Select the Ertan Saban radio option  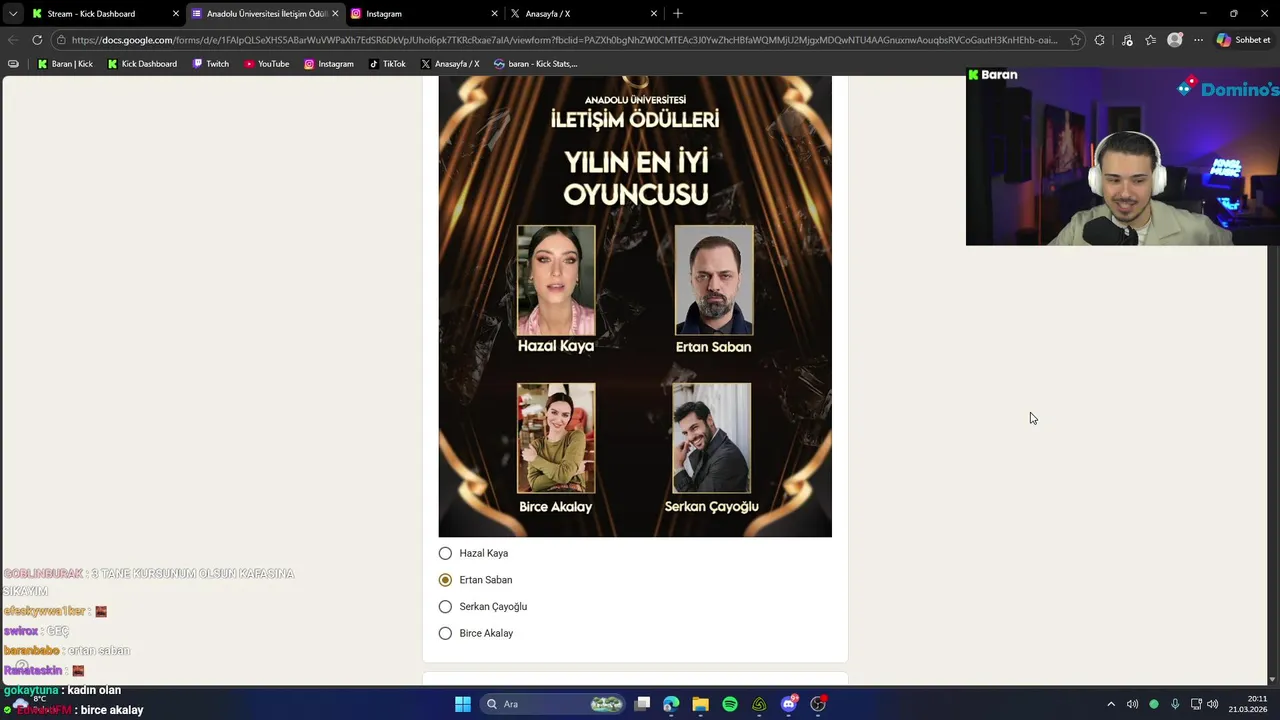click(445, 580)
